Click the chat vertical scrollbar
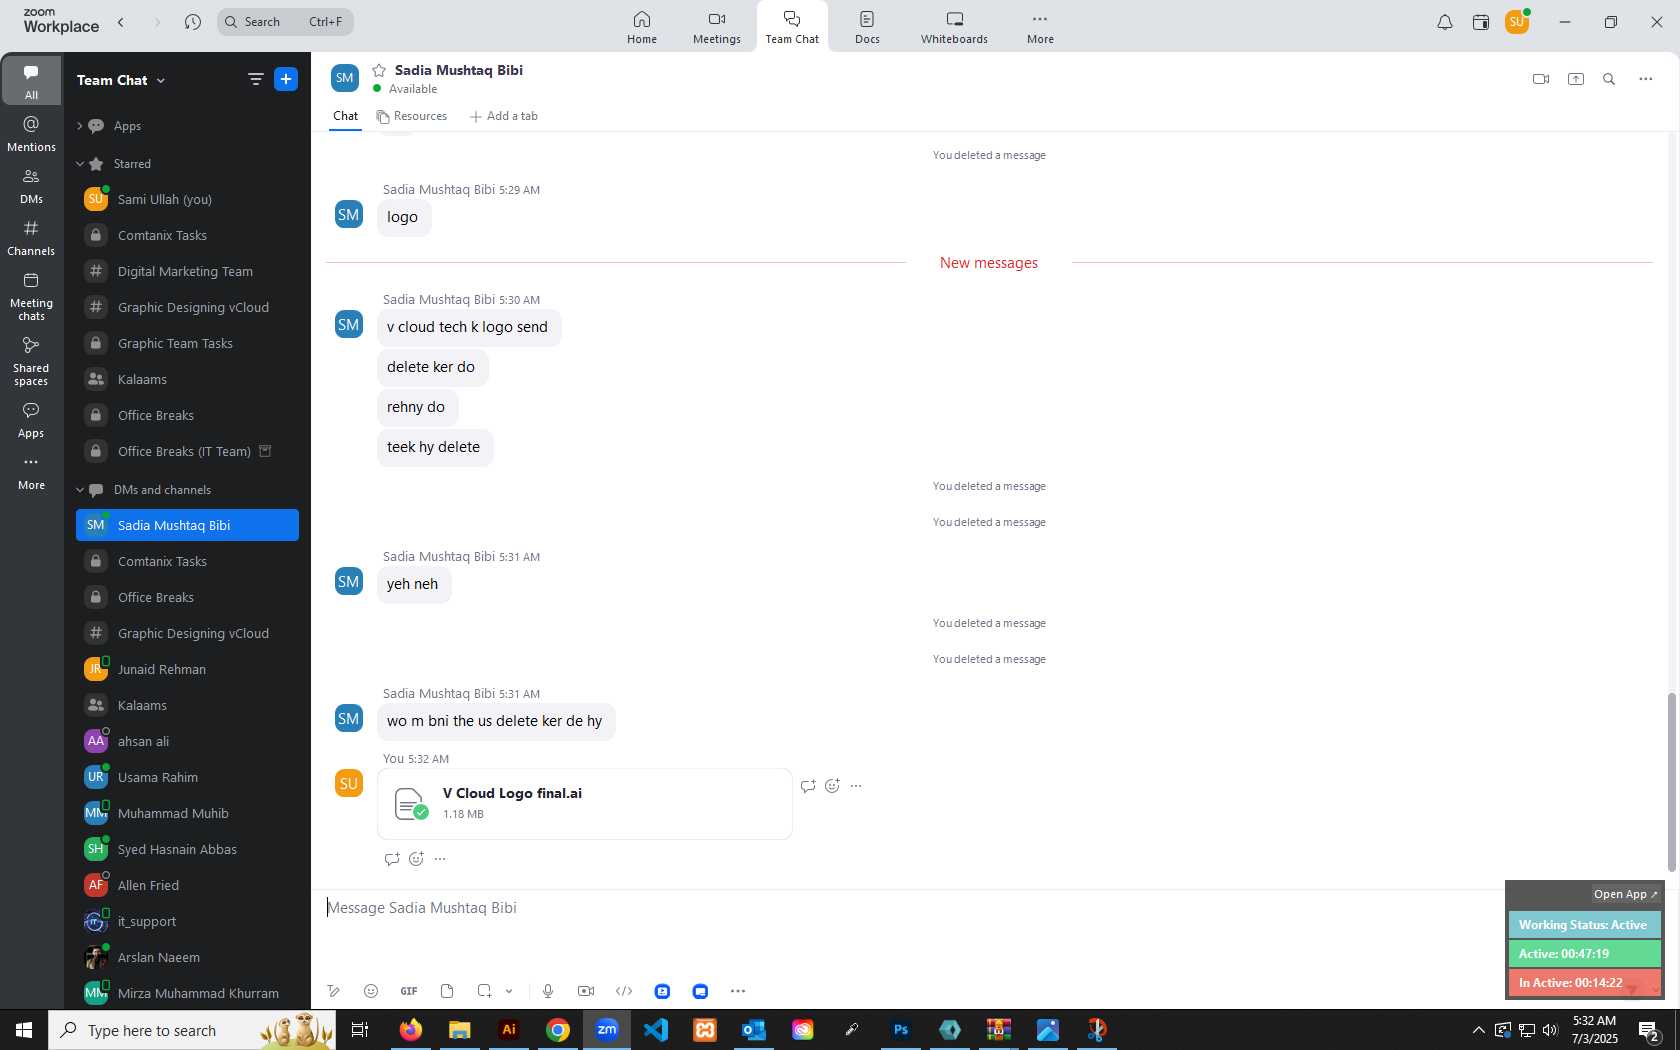 point(1671,780)
